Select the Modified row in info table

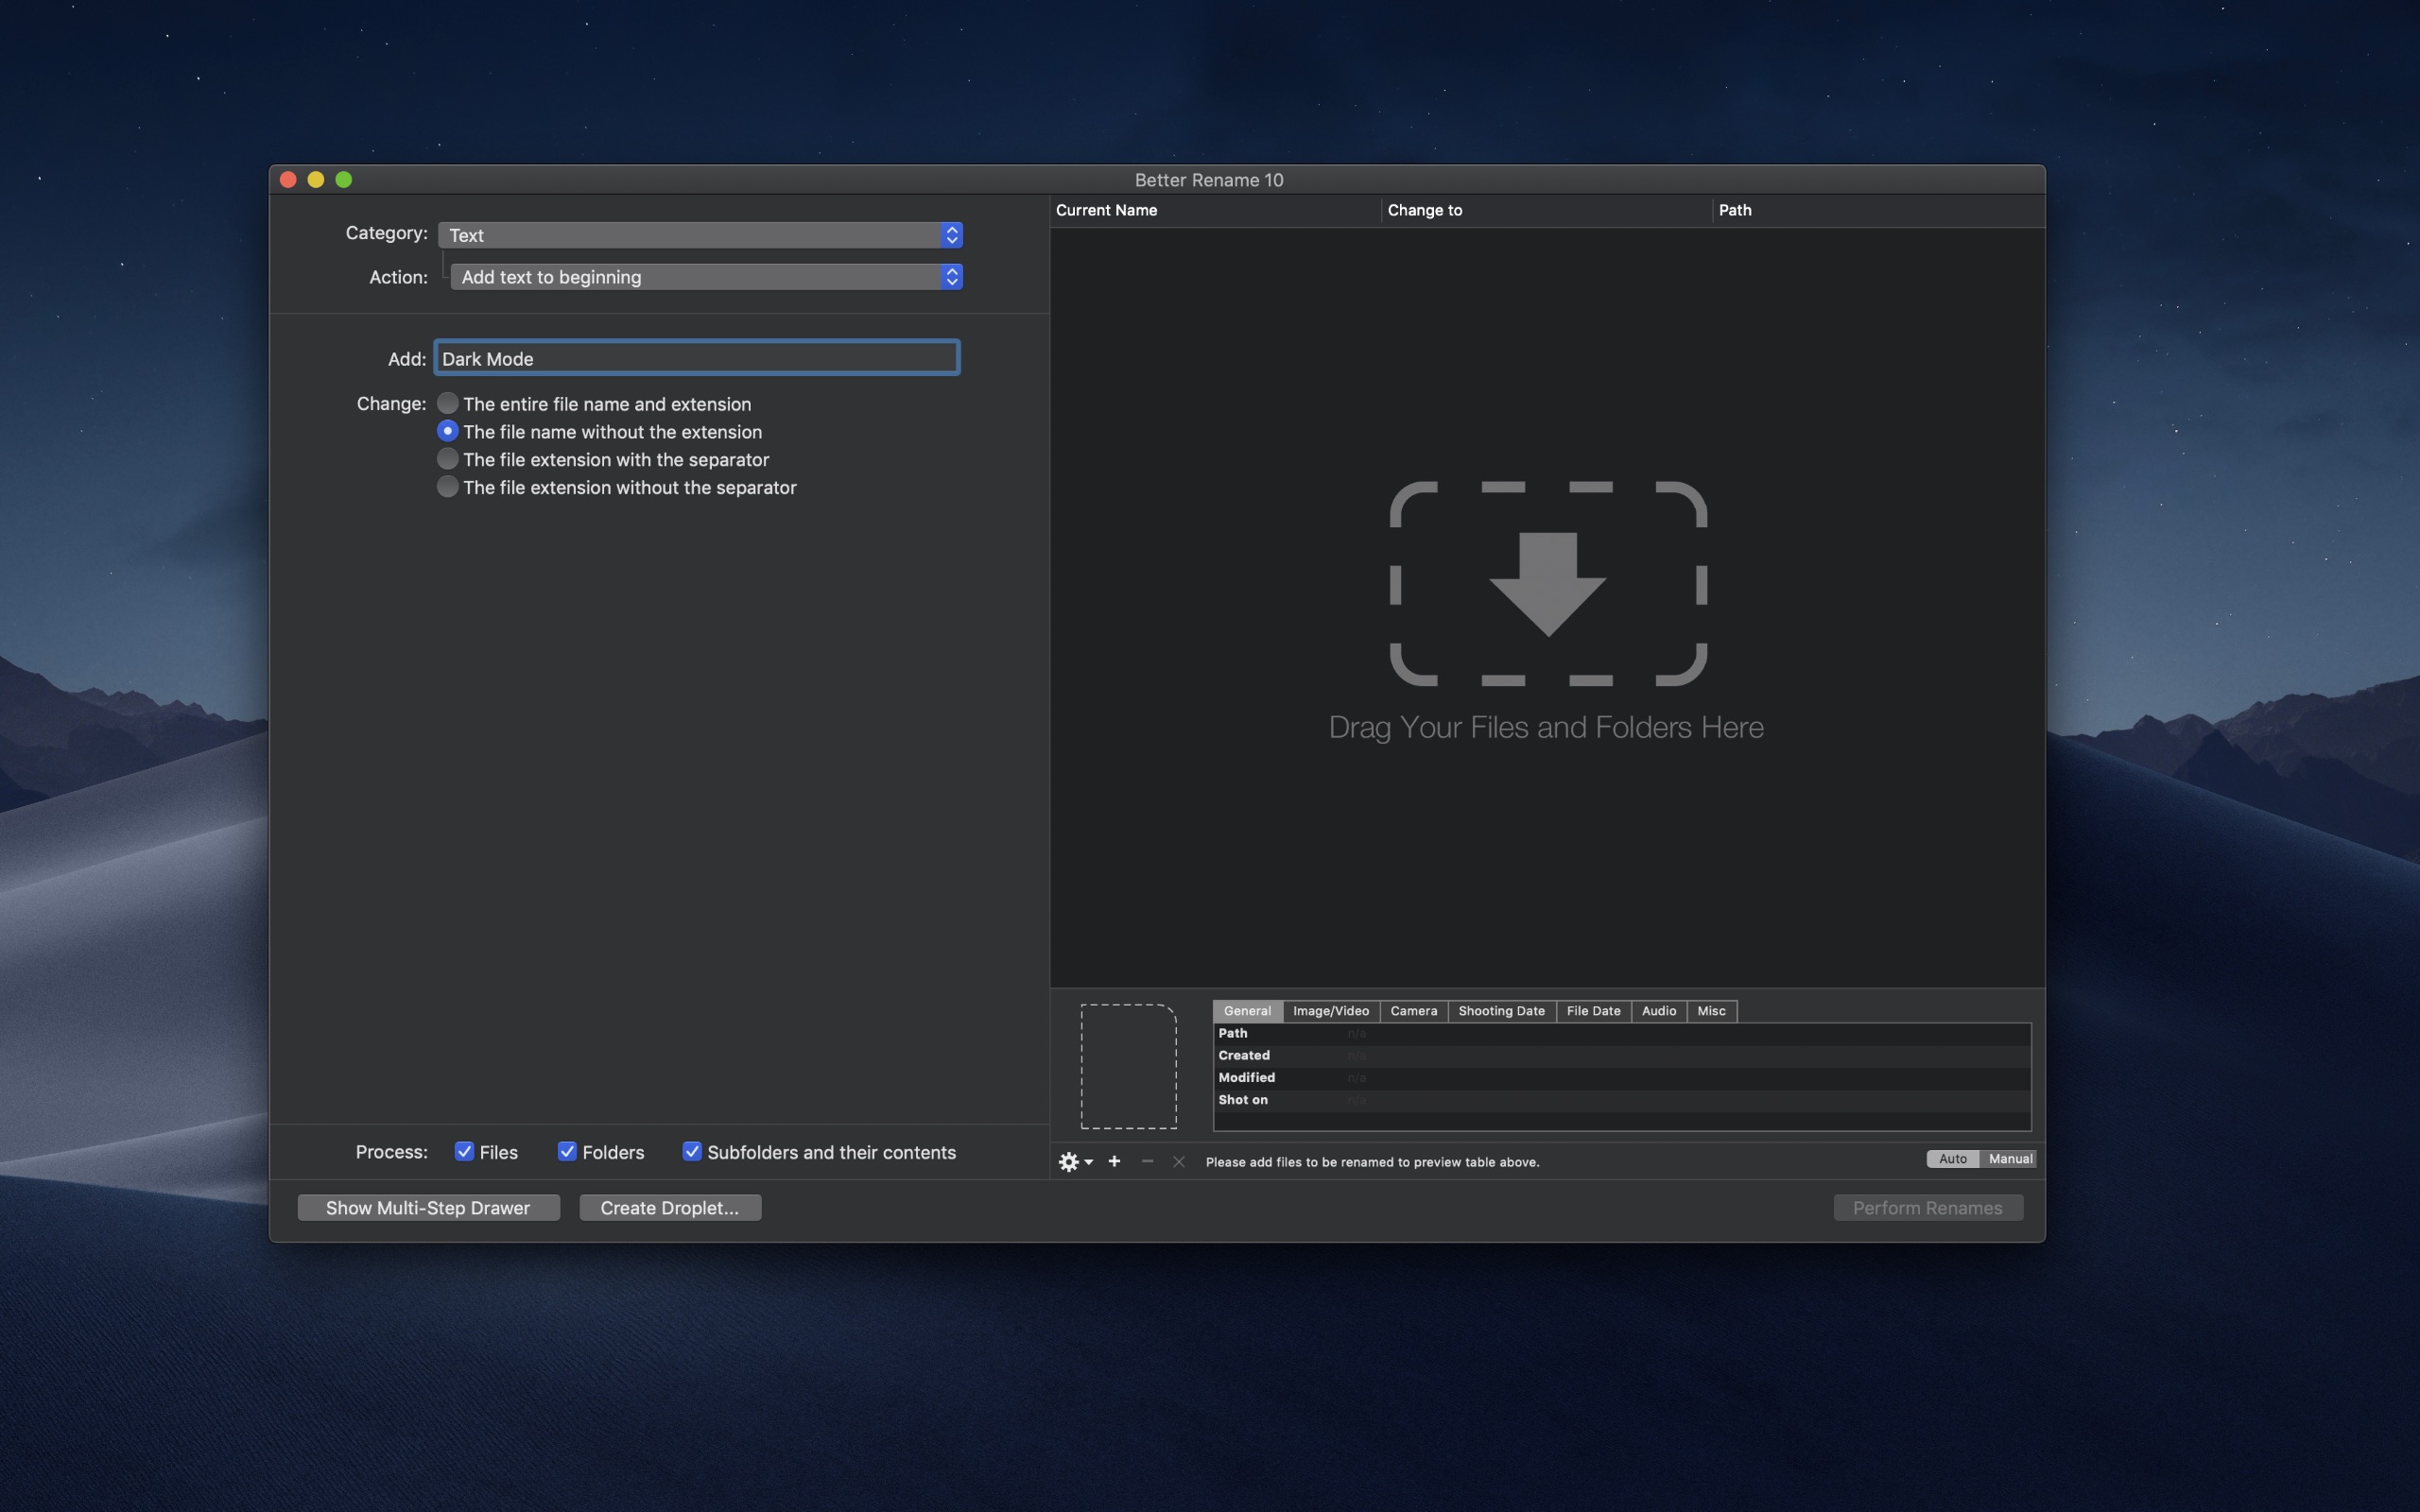(x=1622, y=1077)
